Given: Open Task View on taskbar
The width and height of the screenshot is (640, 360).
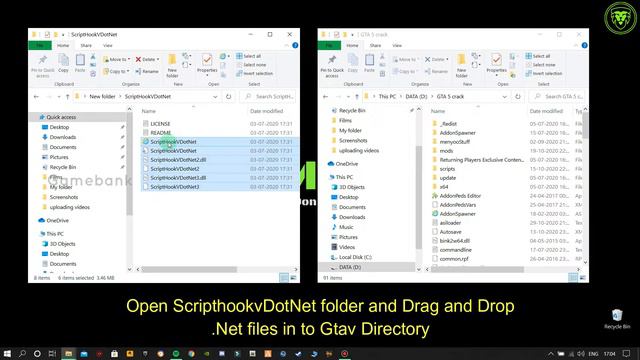Looking at the screenshot, I should 53,353.
